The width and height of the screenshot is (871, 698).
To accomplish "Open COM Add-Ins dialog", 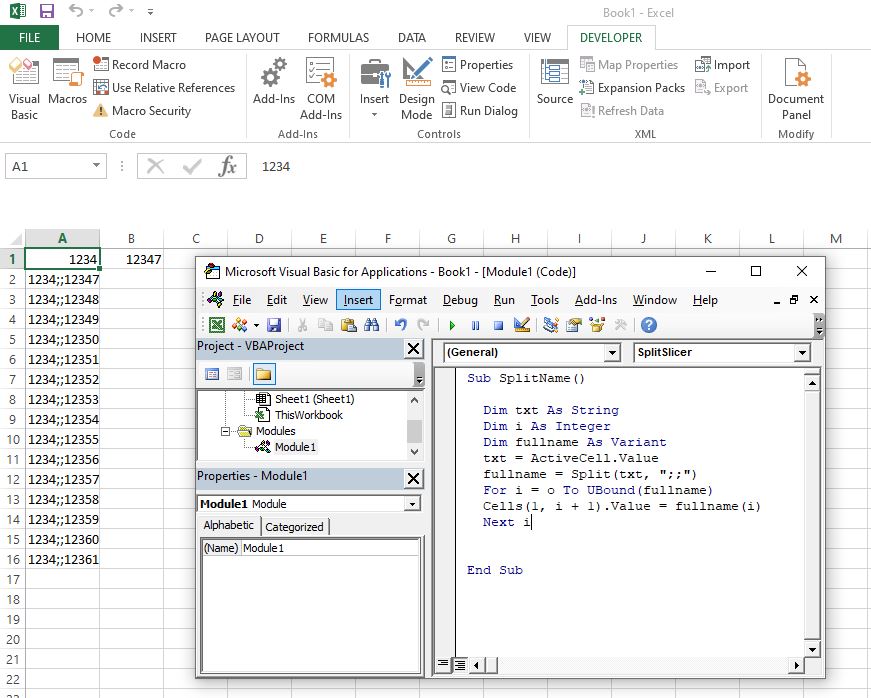I will click(x=321, y=89).
